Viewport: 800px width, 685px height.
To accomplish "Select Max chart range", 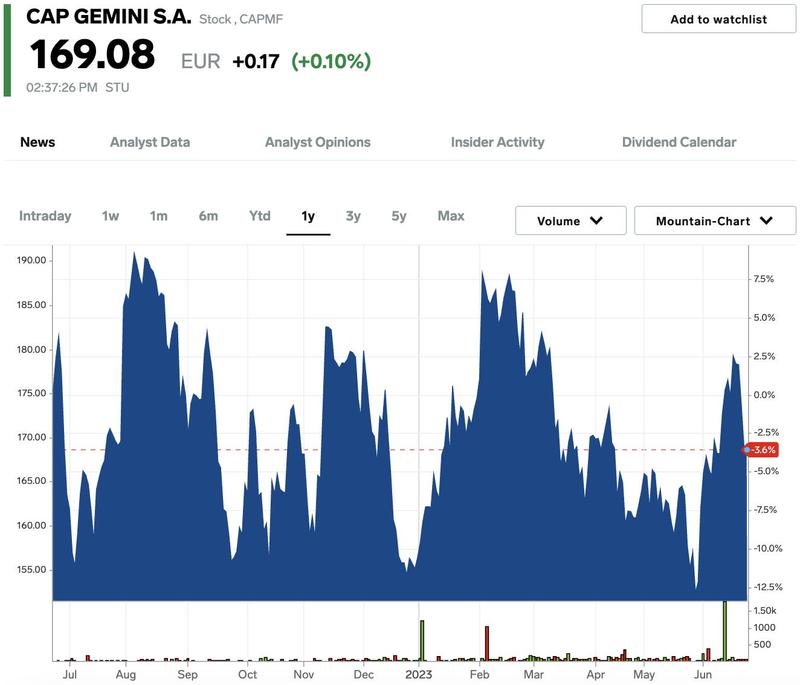I will [451, 216].
